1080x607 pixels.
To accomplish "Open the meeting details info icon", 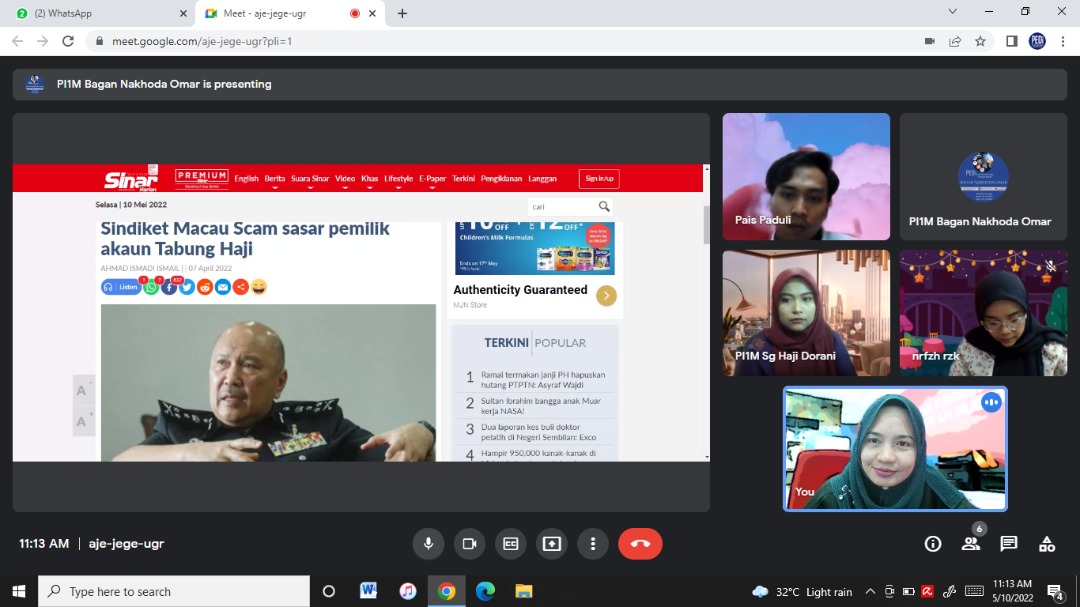I will tap(933, 544).
